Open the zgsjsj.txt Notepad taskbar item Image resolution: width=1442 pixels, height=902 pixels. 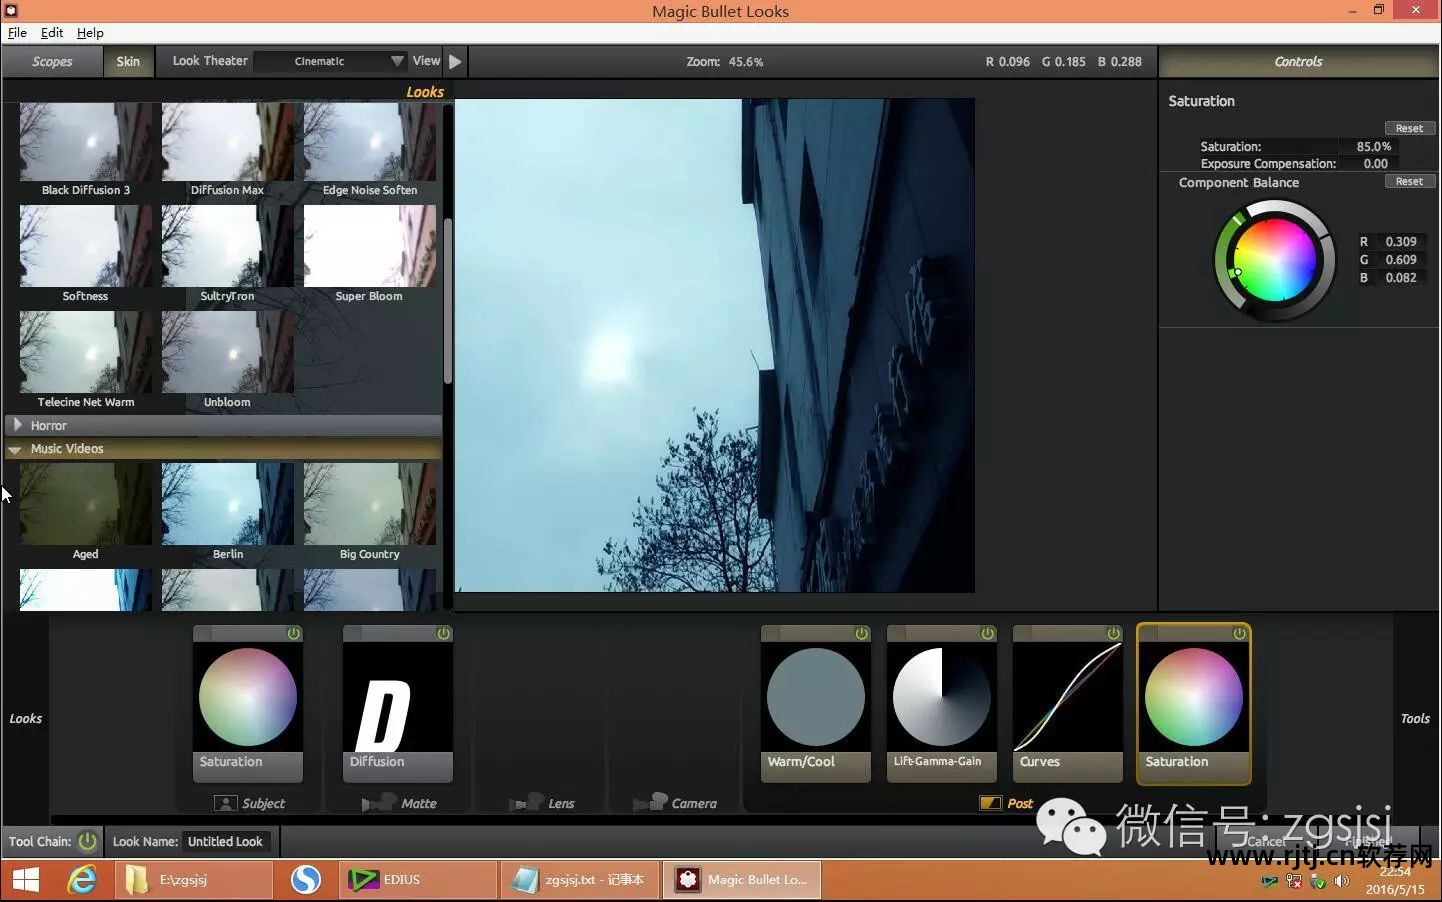coord(580,880)
